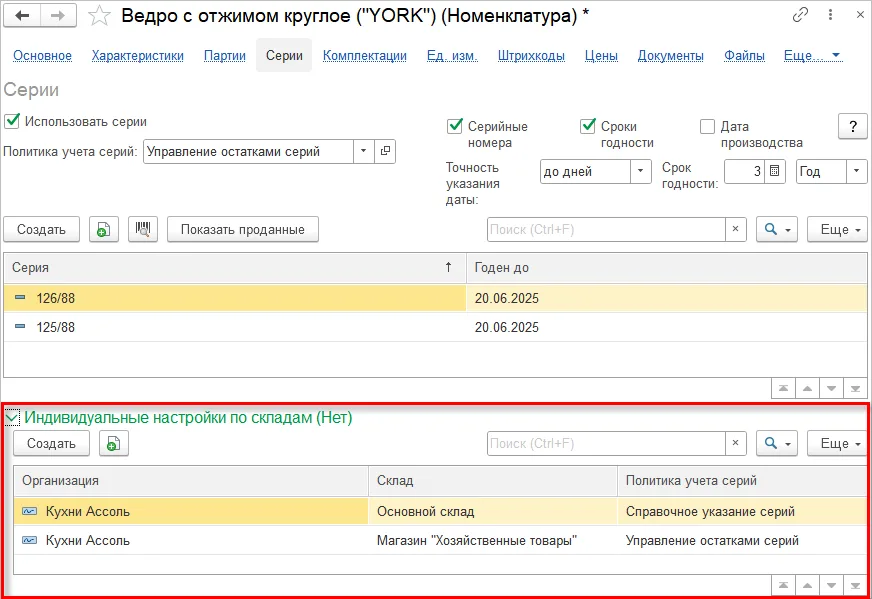Create a new series with Создать
872x599 pixels.
click(x=41, y=229)
